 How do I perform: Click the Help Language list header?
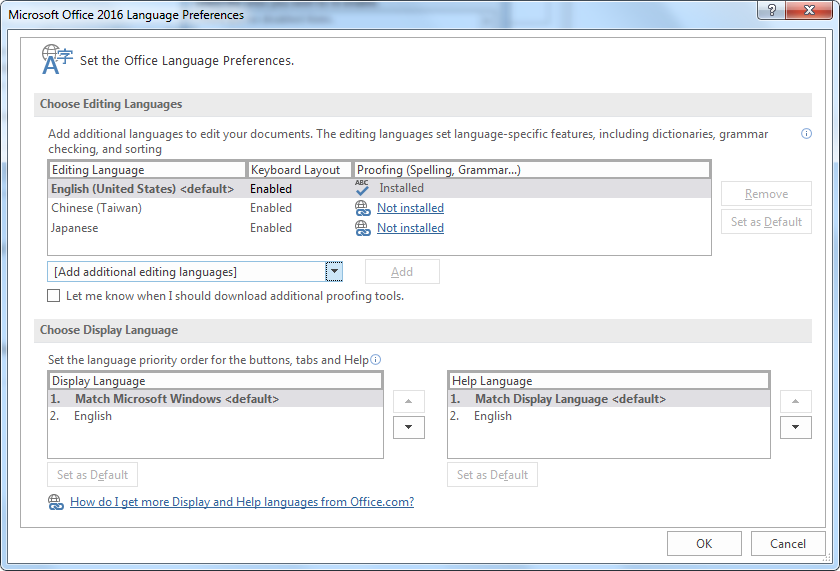[x=609, y=381]
